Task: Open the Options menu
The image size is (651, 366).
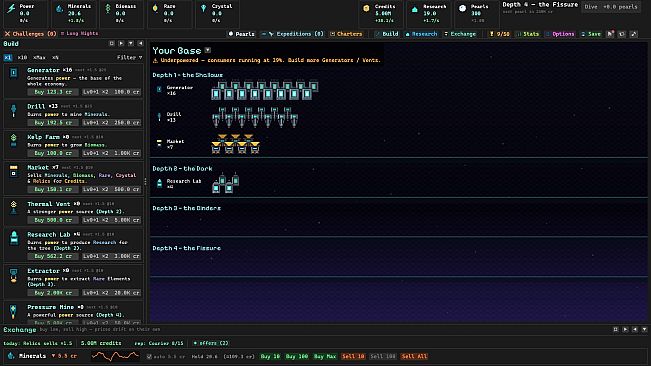Action: point(560,34)
